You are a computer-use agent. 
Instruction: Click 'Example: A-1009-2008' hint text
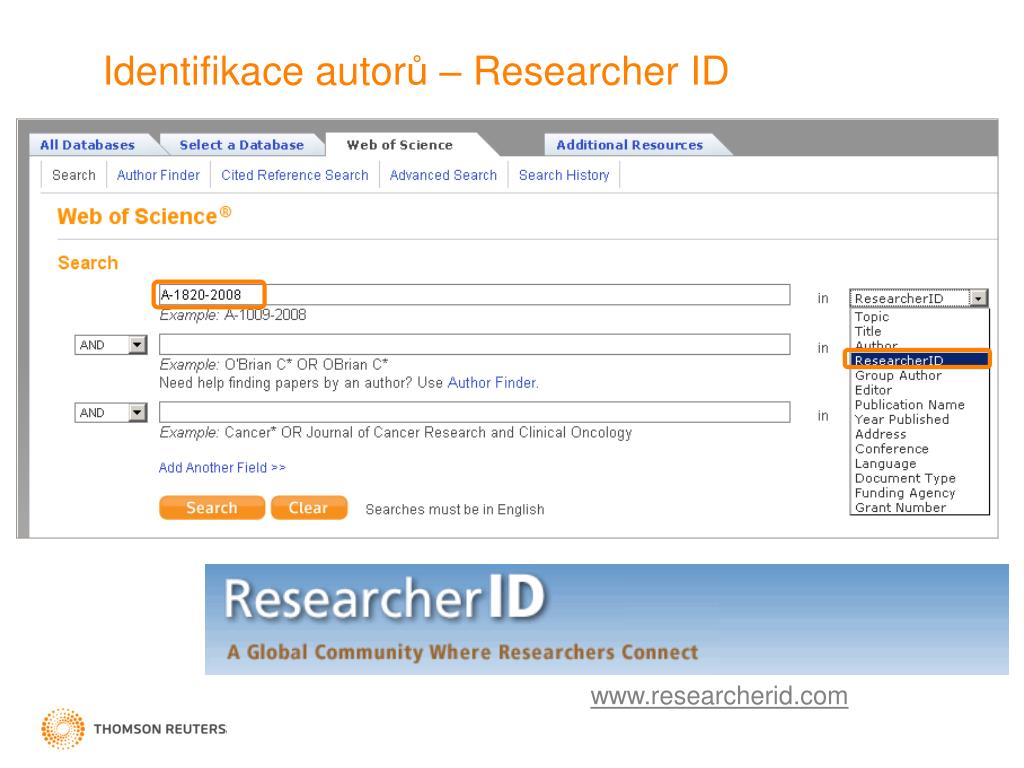tap(232, 315)
